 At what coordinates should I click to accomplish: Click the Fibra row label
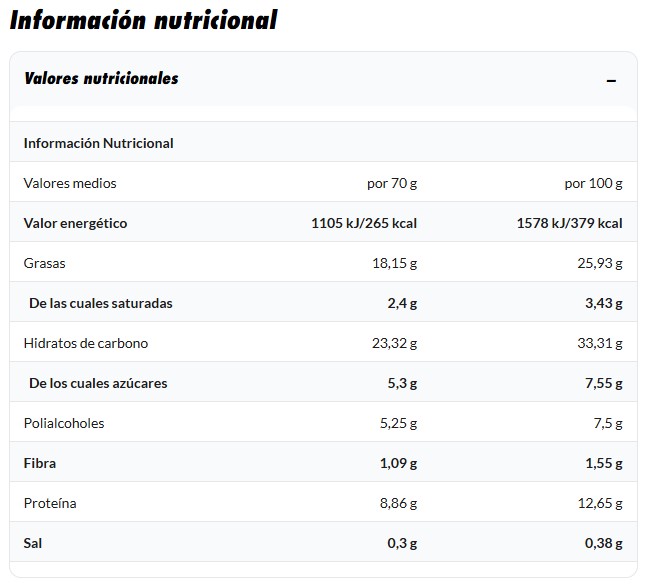40,463
